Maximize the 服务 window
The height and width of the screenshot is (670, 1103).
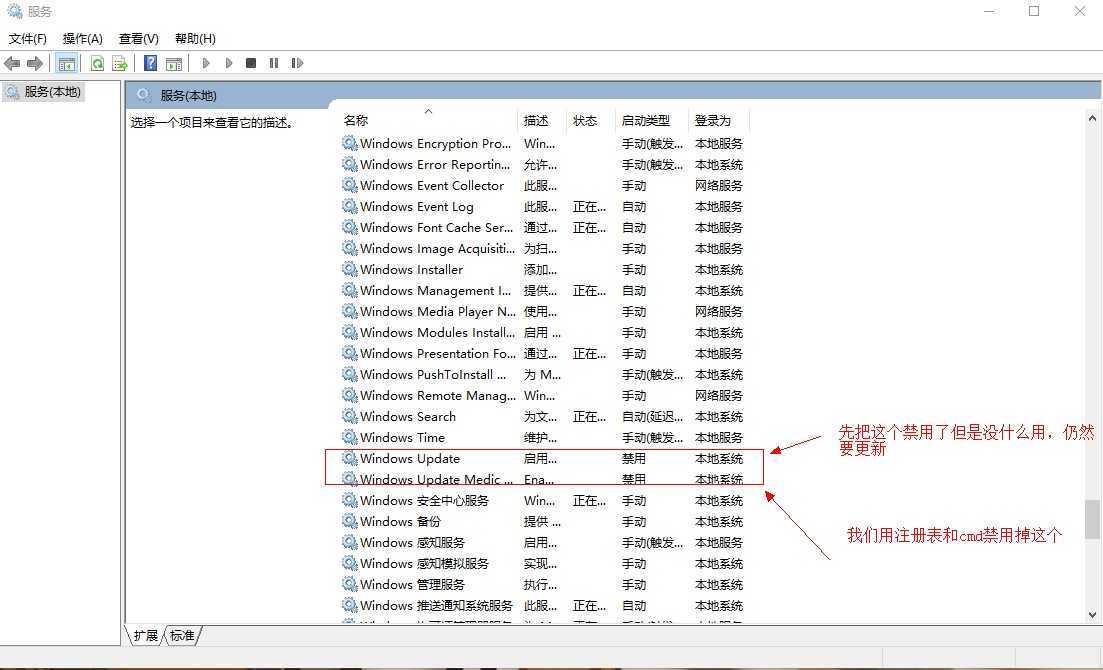tap(1034, 11)
